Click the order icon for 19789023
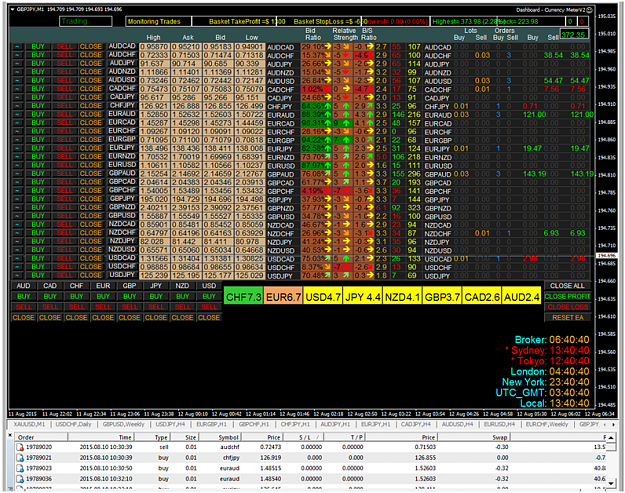The height and width of the screenshot is (493, 625). click(x=20, y=468)
